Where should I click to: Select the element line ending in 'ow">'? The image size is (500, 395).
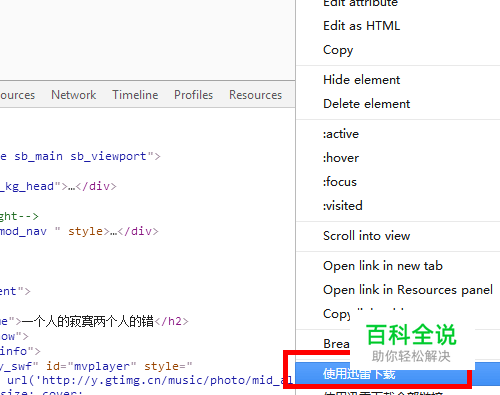[14, 336]
